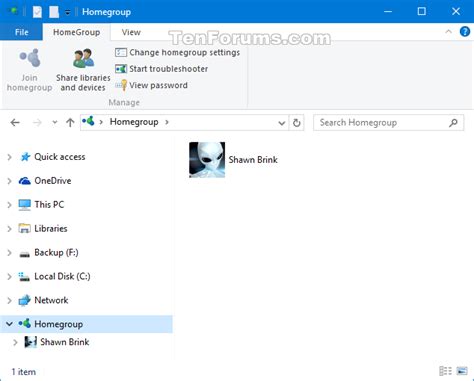Collapse the Homegroup tree node
The image size is (474, 381).
pyautogui.click(x=9, y=324)
